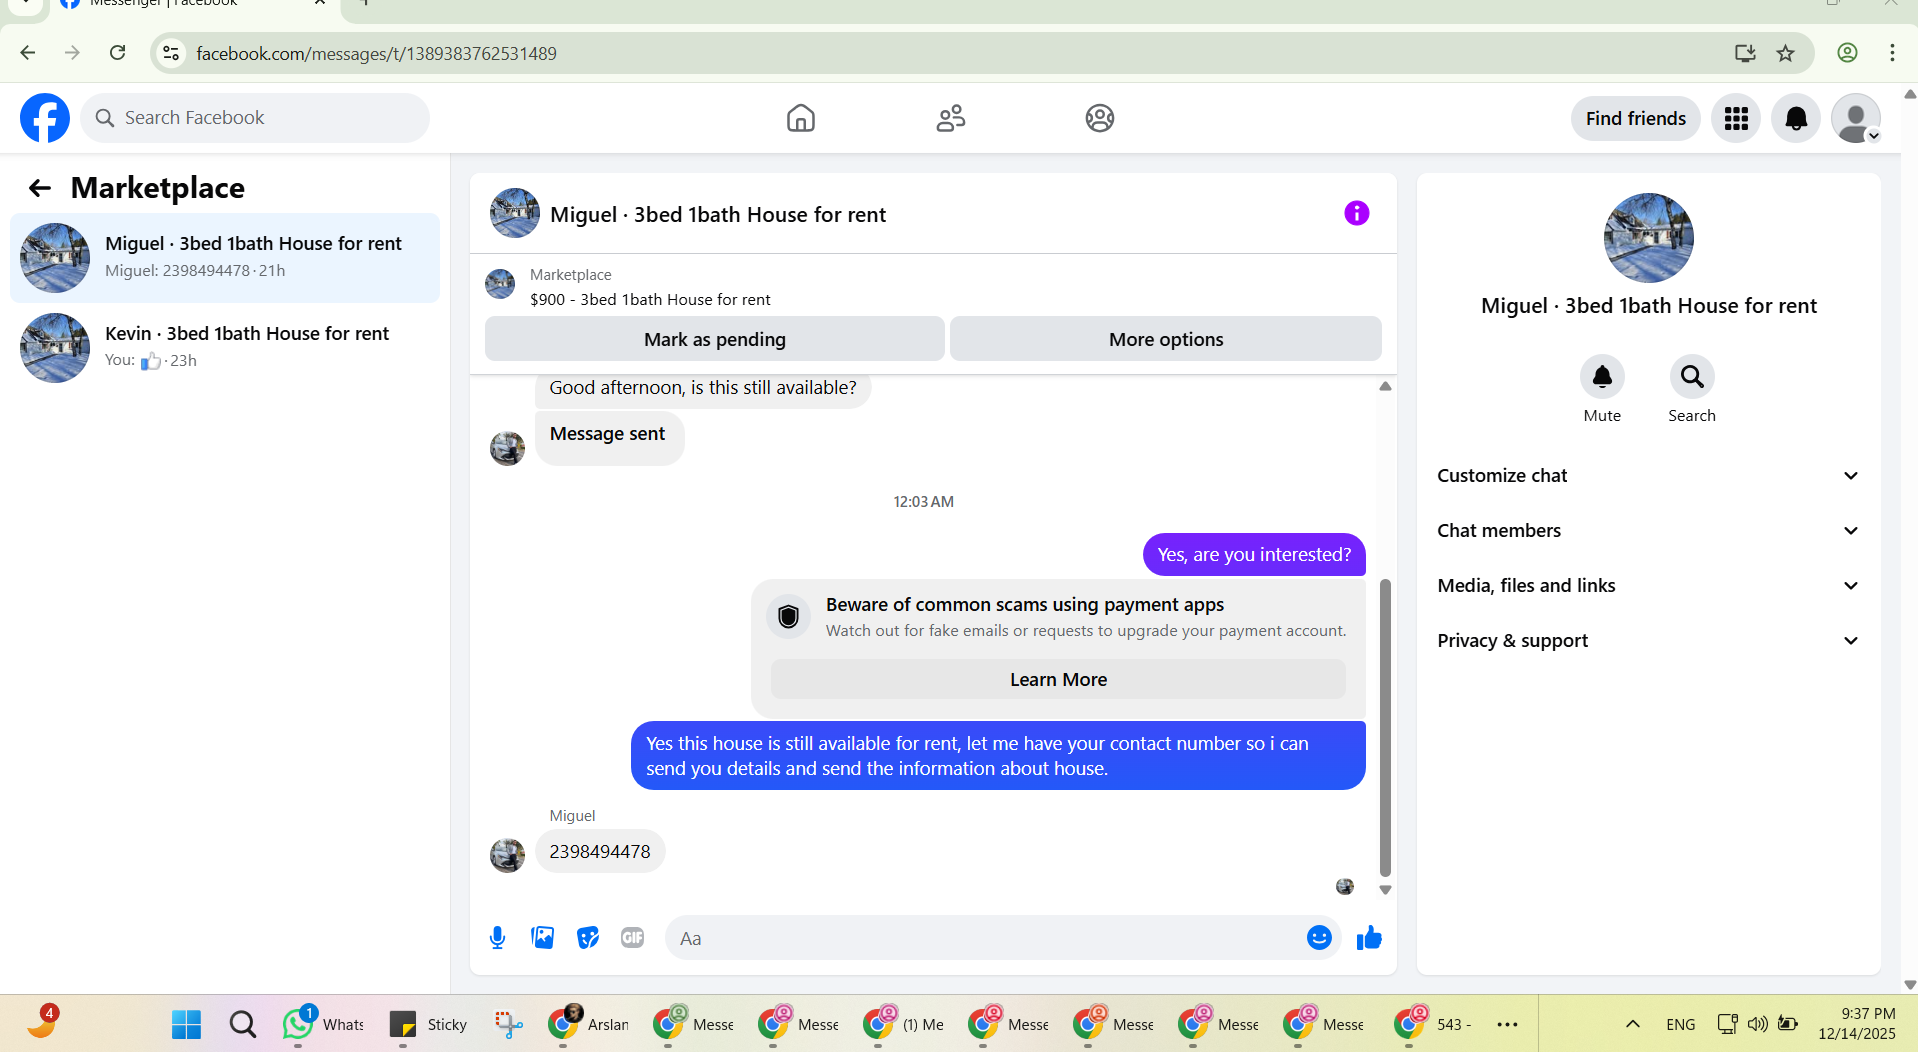Mute this conversation bell icon
Screen dimensions: 1918x1052
point(1602,377)
